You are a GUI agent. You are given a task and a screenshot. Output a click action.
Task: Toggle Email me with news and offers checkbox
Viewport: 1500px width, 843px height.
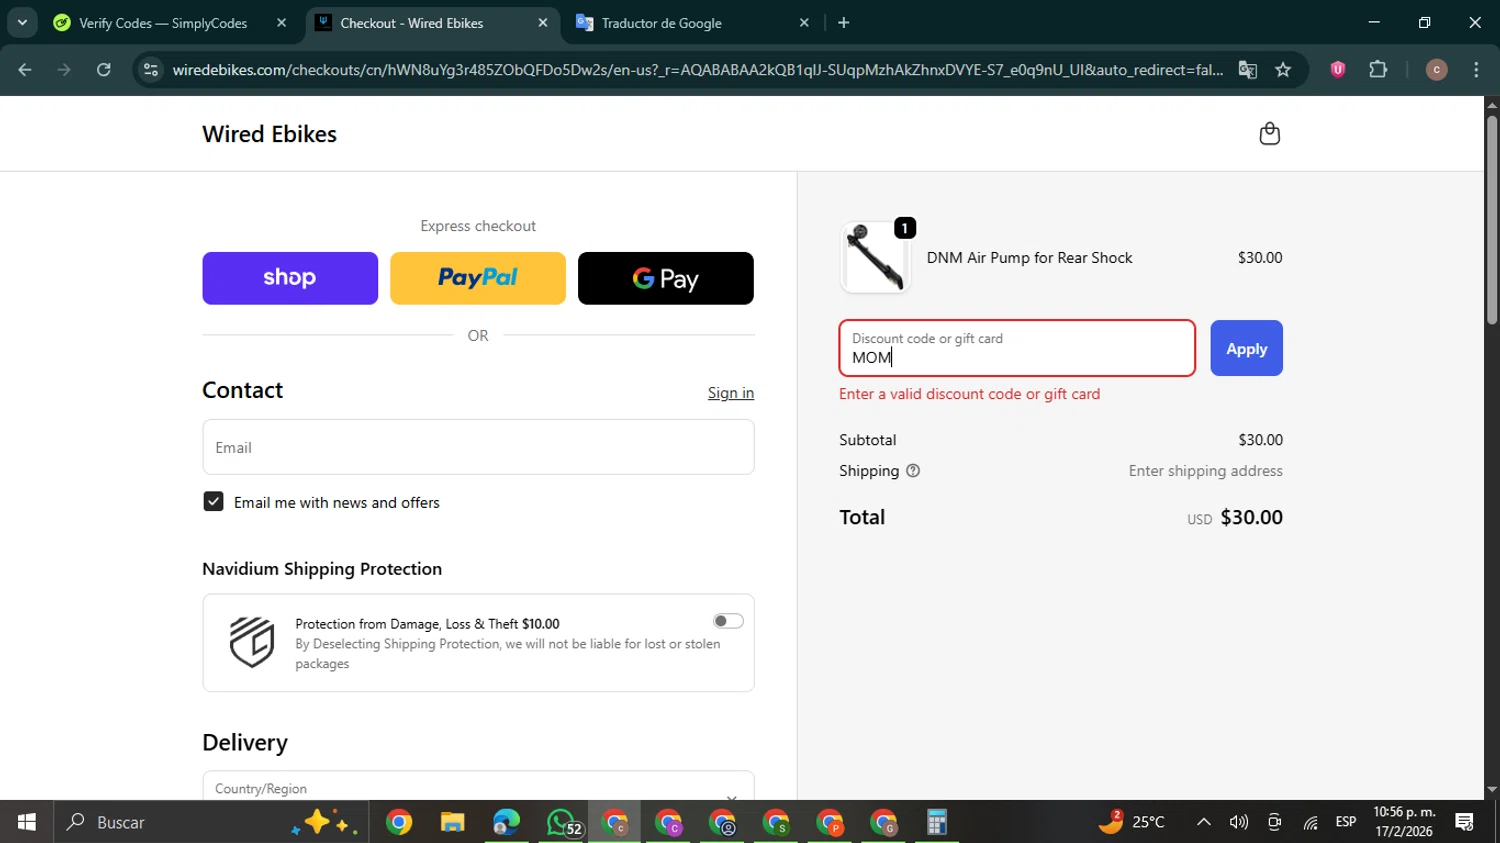pos(213,502)
